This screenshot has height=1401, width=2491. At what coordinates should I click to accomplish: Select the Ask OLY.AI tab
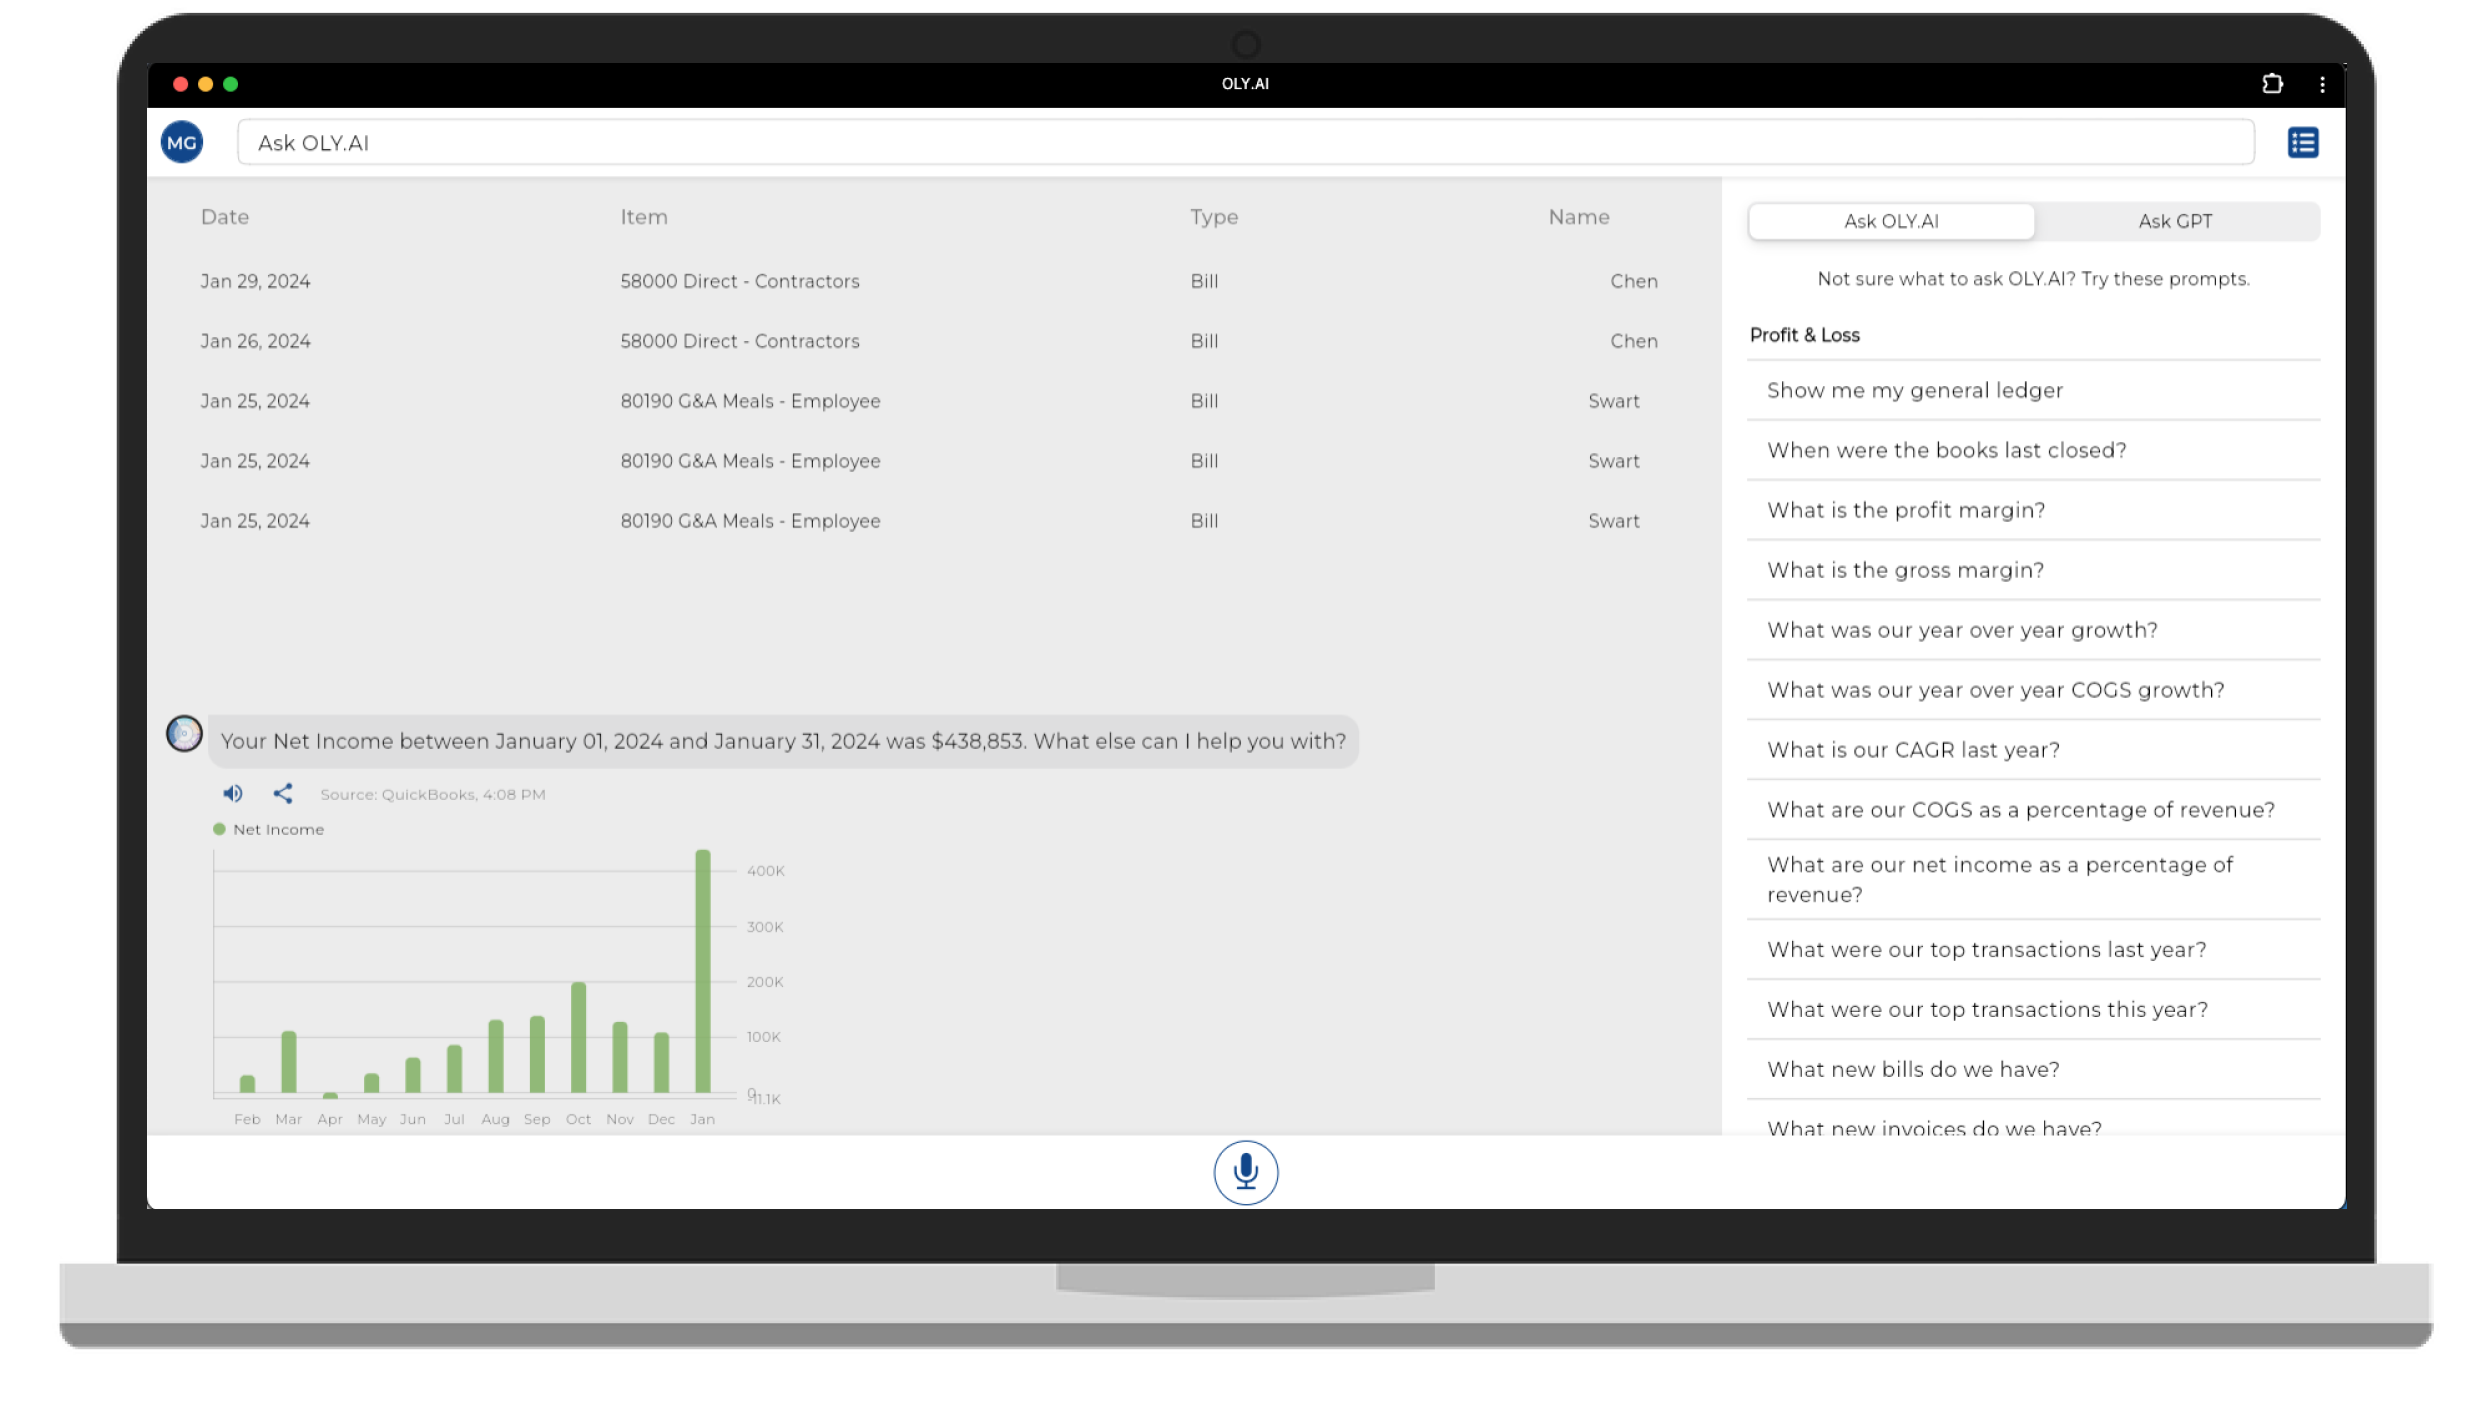click(1891, 221)
